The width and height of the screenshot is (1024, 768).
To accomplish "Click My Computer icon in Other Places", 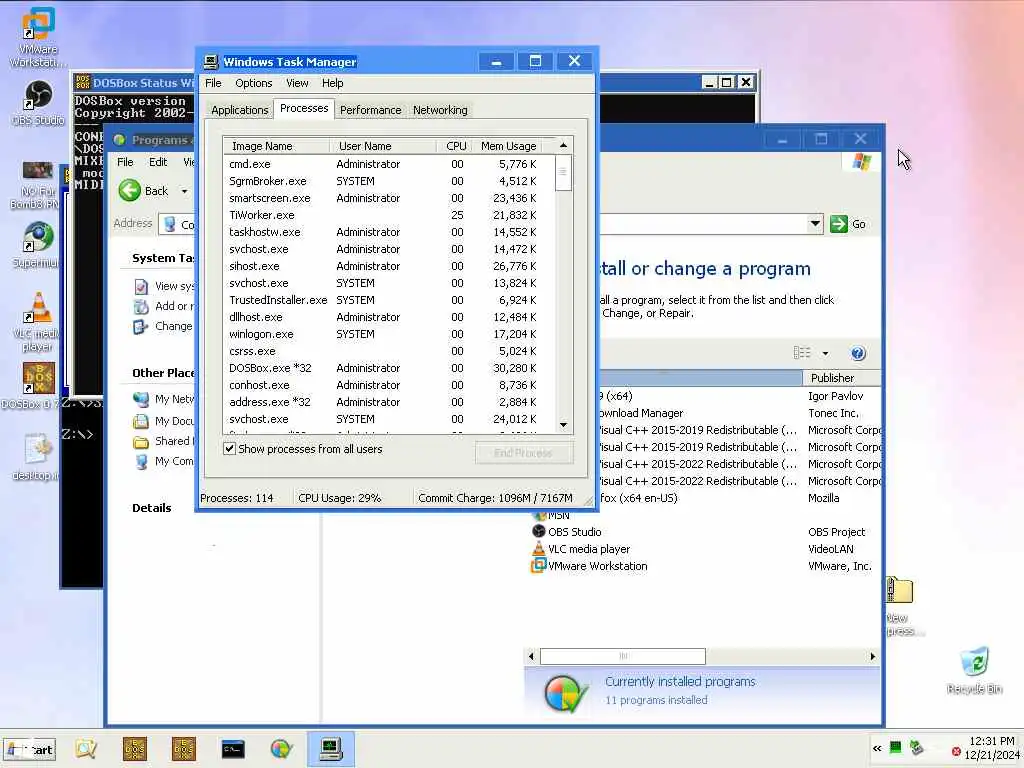I will point(141,462).
